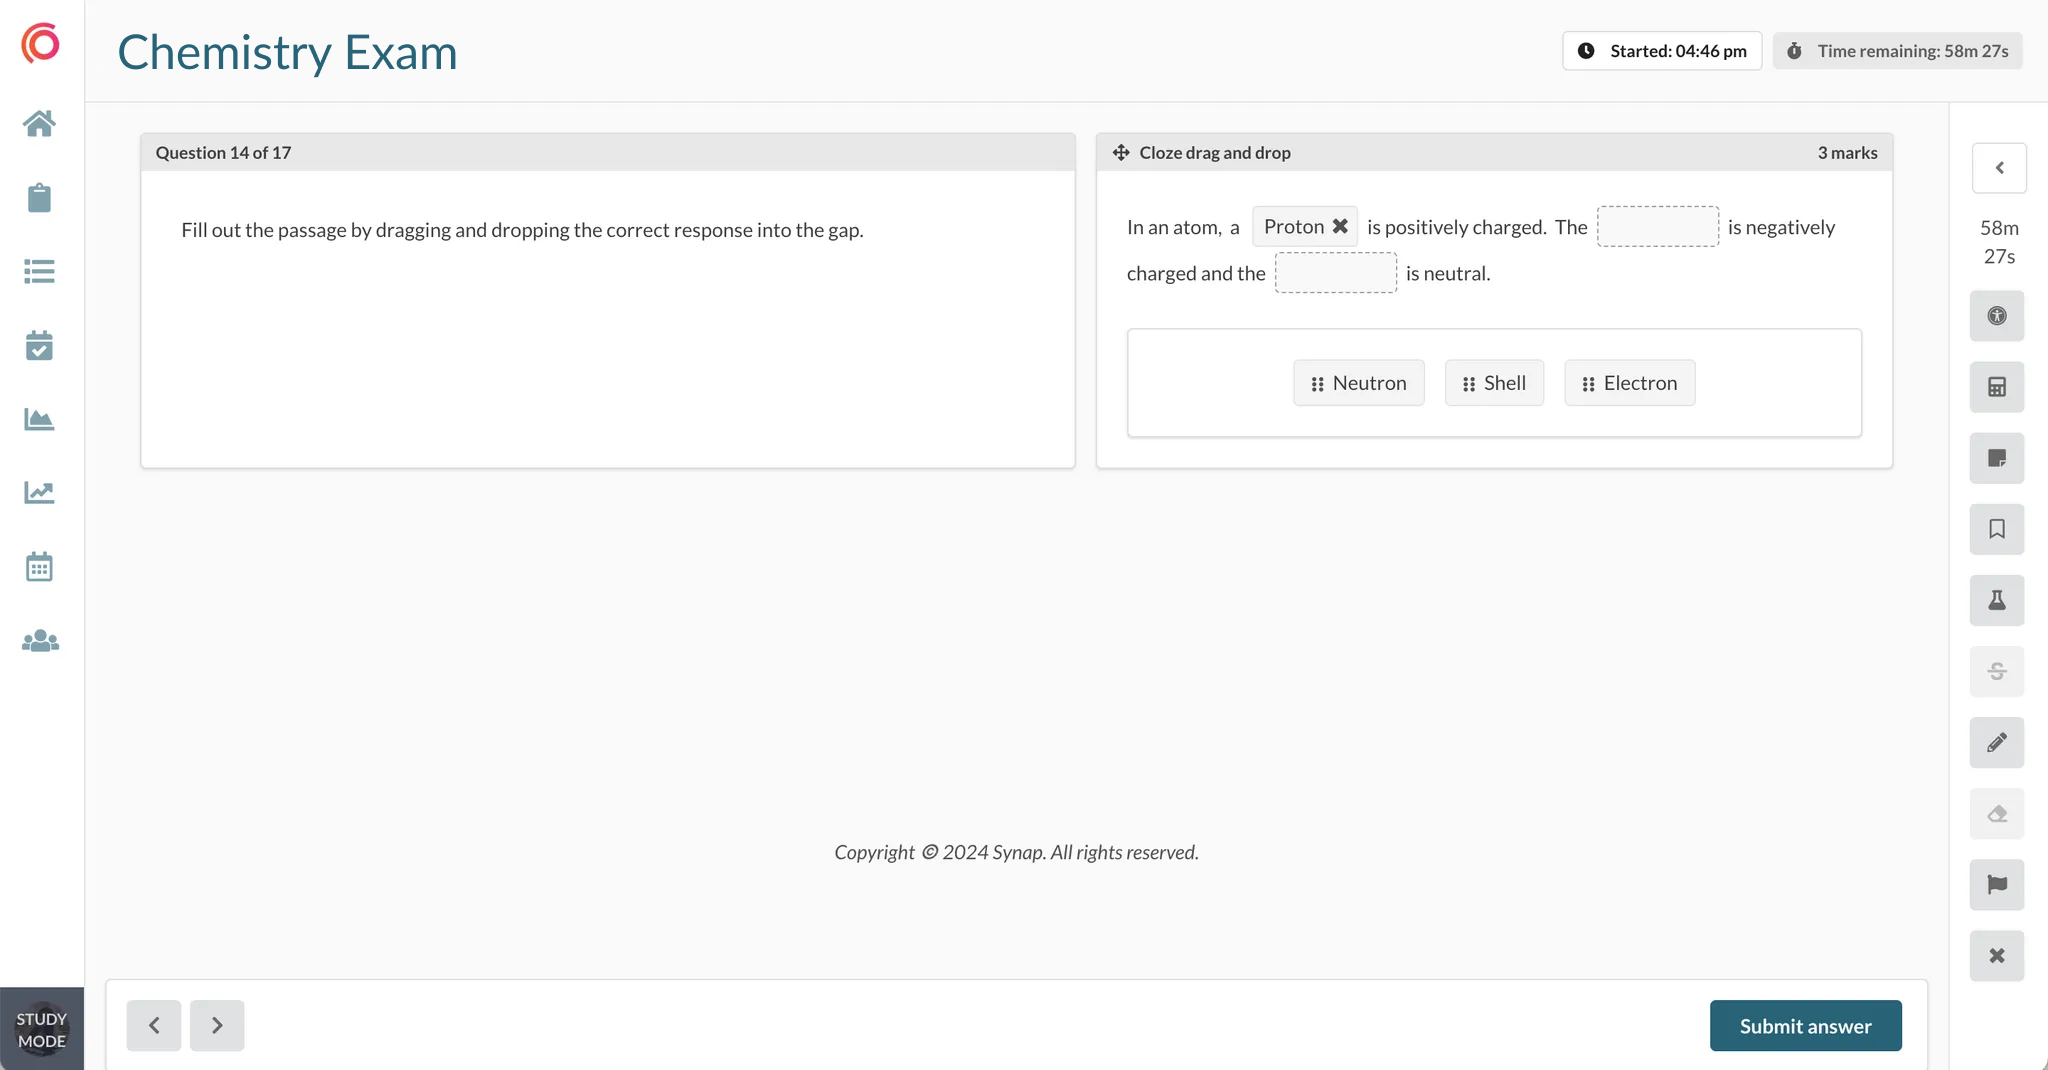Open the calculator tool

[x=1996, y=387]
